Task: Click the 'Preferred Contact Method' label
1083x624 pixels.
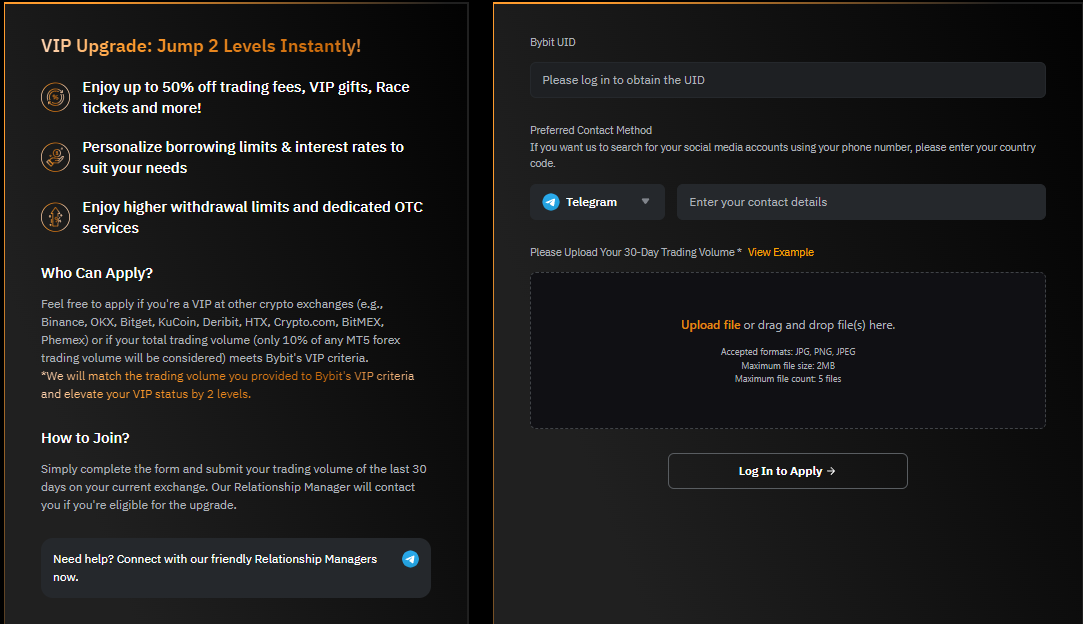Action: coord(591,130)
